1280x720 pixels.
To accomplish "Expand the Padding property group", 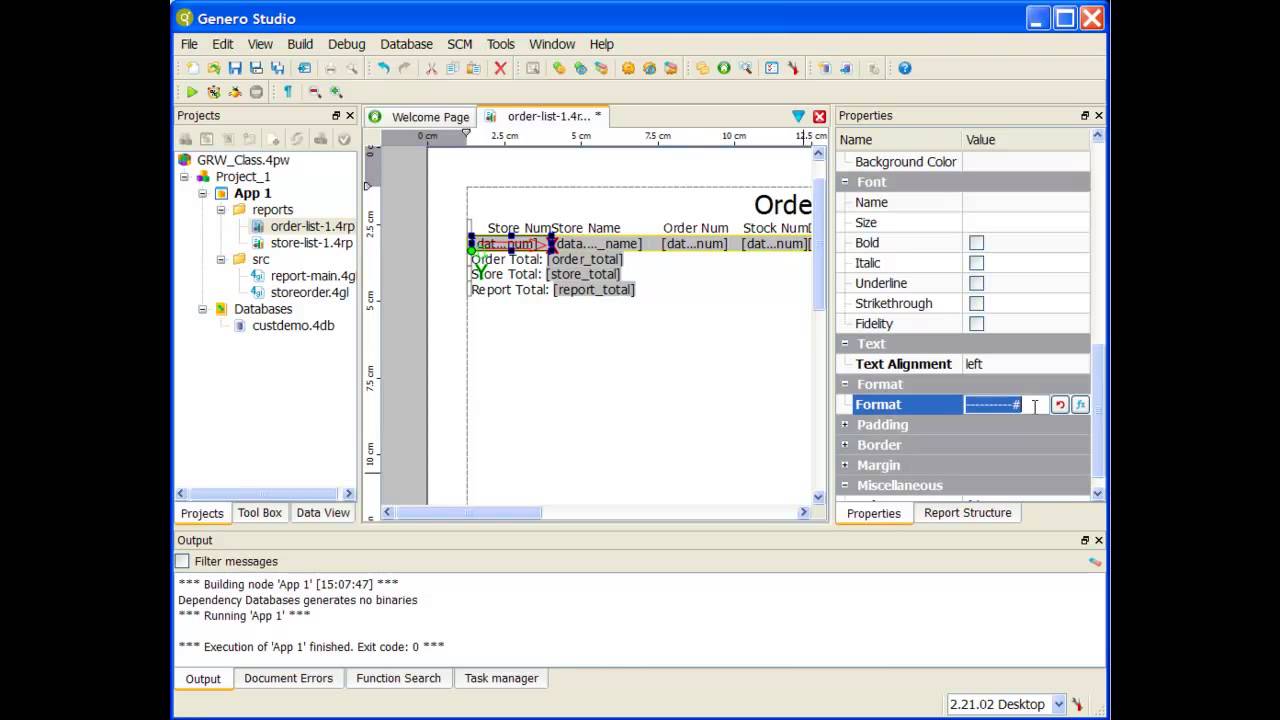I will point(845,424).
